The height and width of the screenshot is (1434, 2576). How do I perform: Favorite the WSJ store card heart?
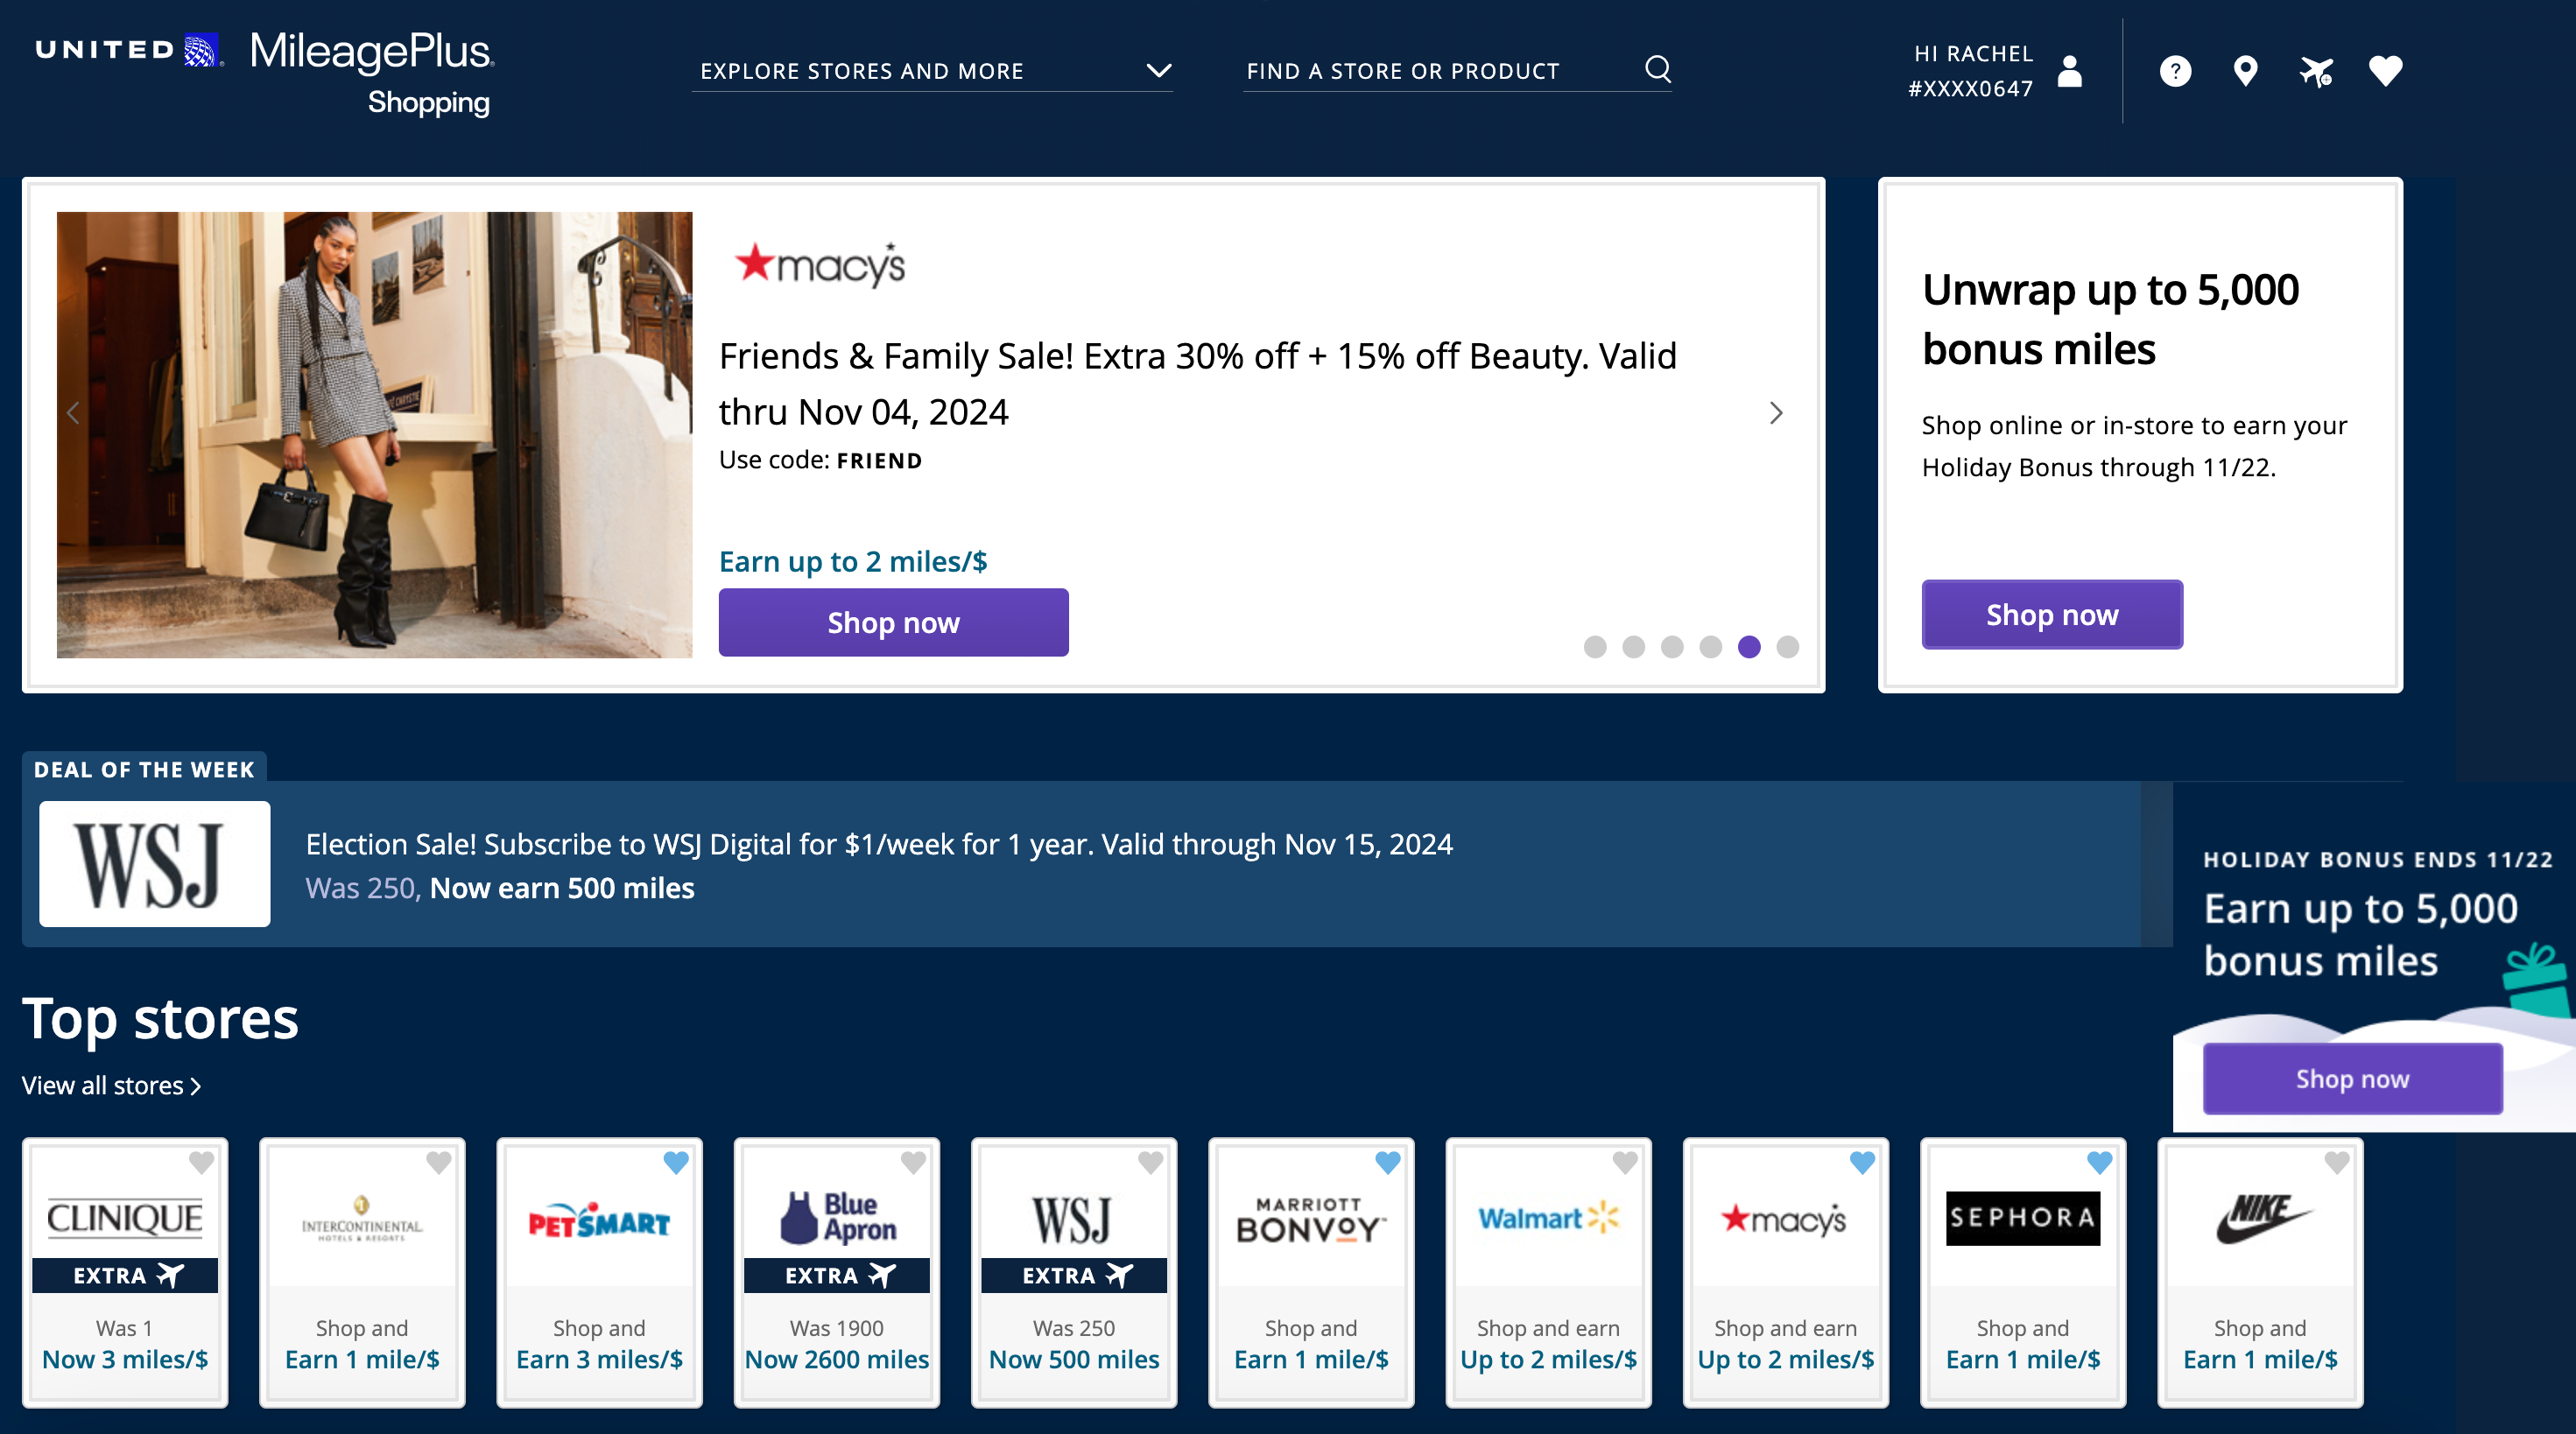(1151, 1163)
